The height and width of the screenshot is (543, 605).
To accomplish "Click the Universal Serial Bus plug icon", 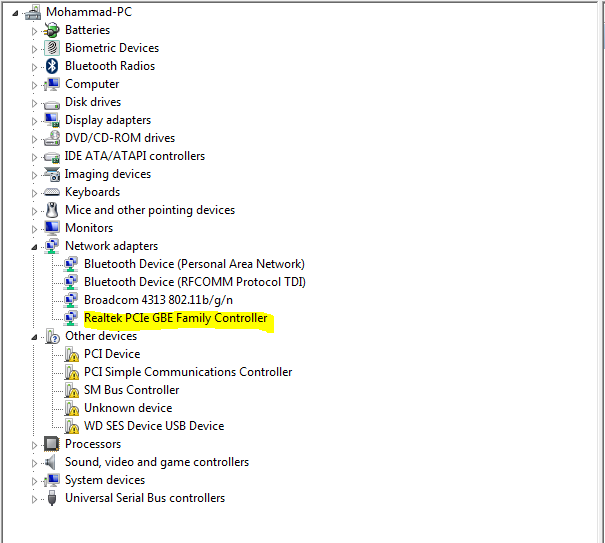I will tap(52, 498).
